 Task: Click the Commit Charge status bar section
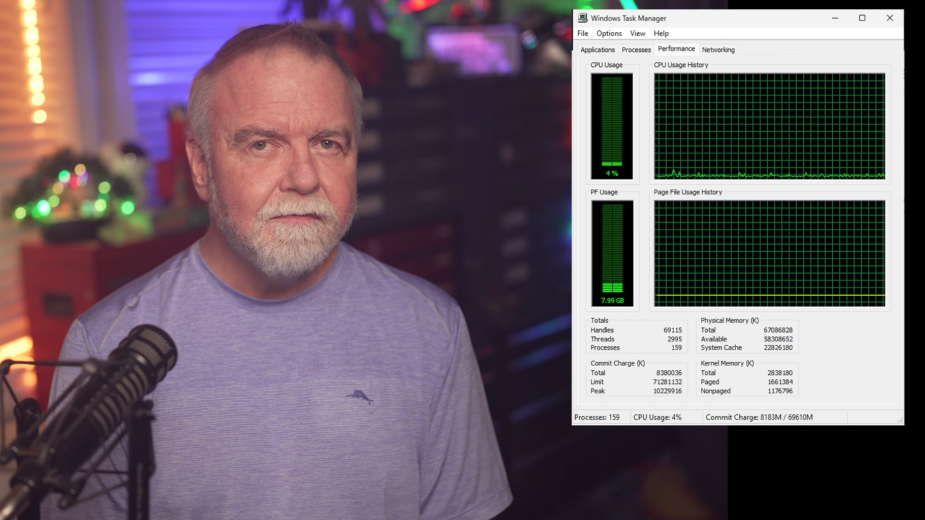pyautogui.click(x=759, y=417)
